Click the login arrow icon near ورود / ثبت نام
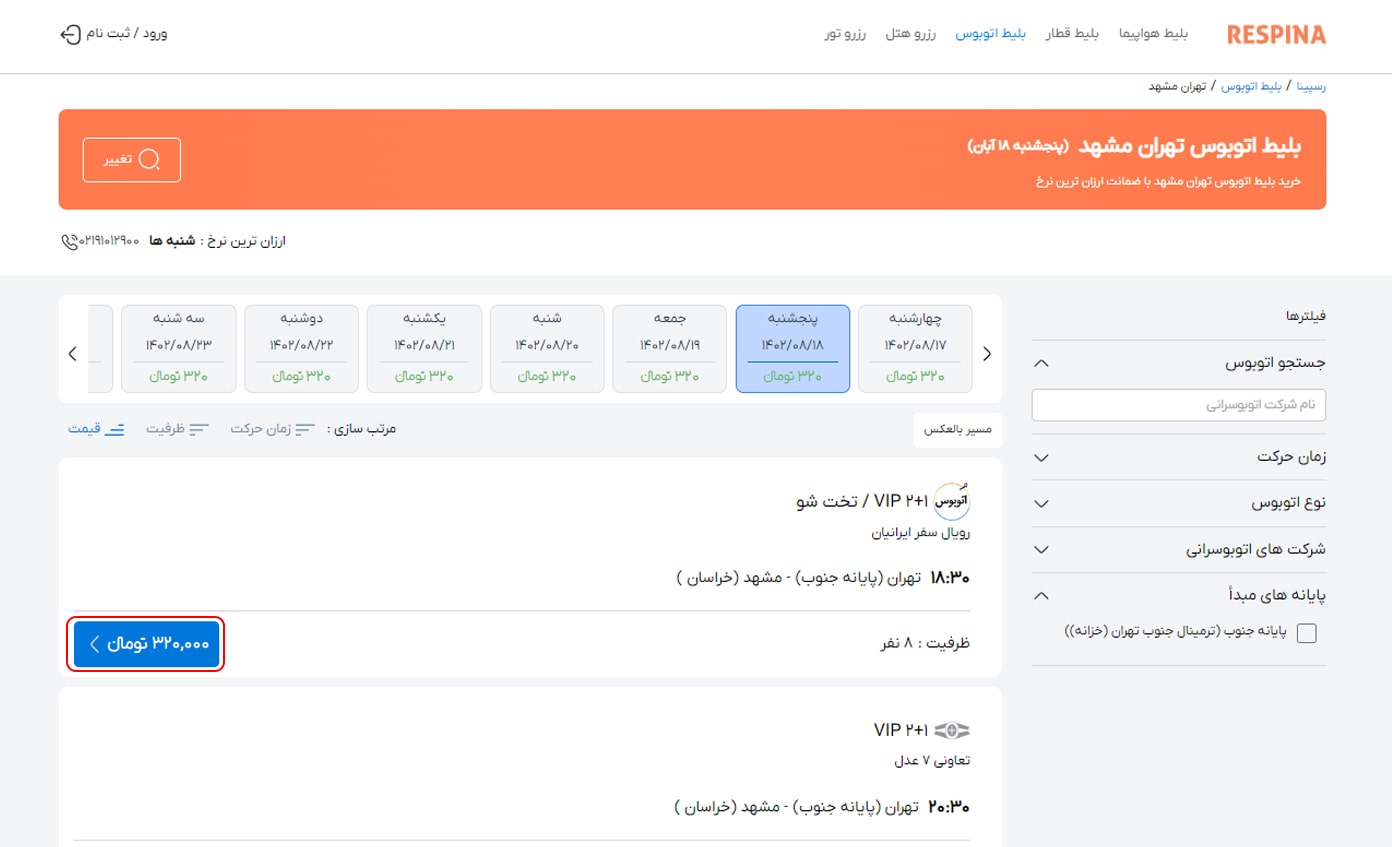This screenshot has width=1392, height=847. [70, 33]
